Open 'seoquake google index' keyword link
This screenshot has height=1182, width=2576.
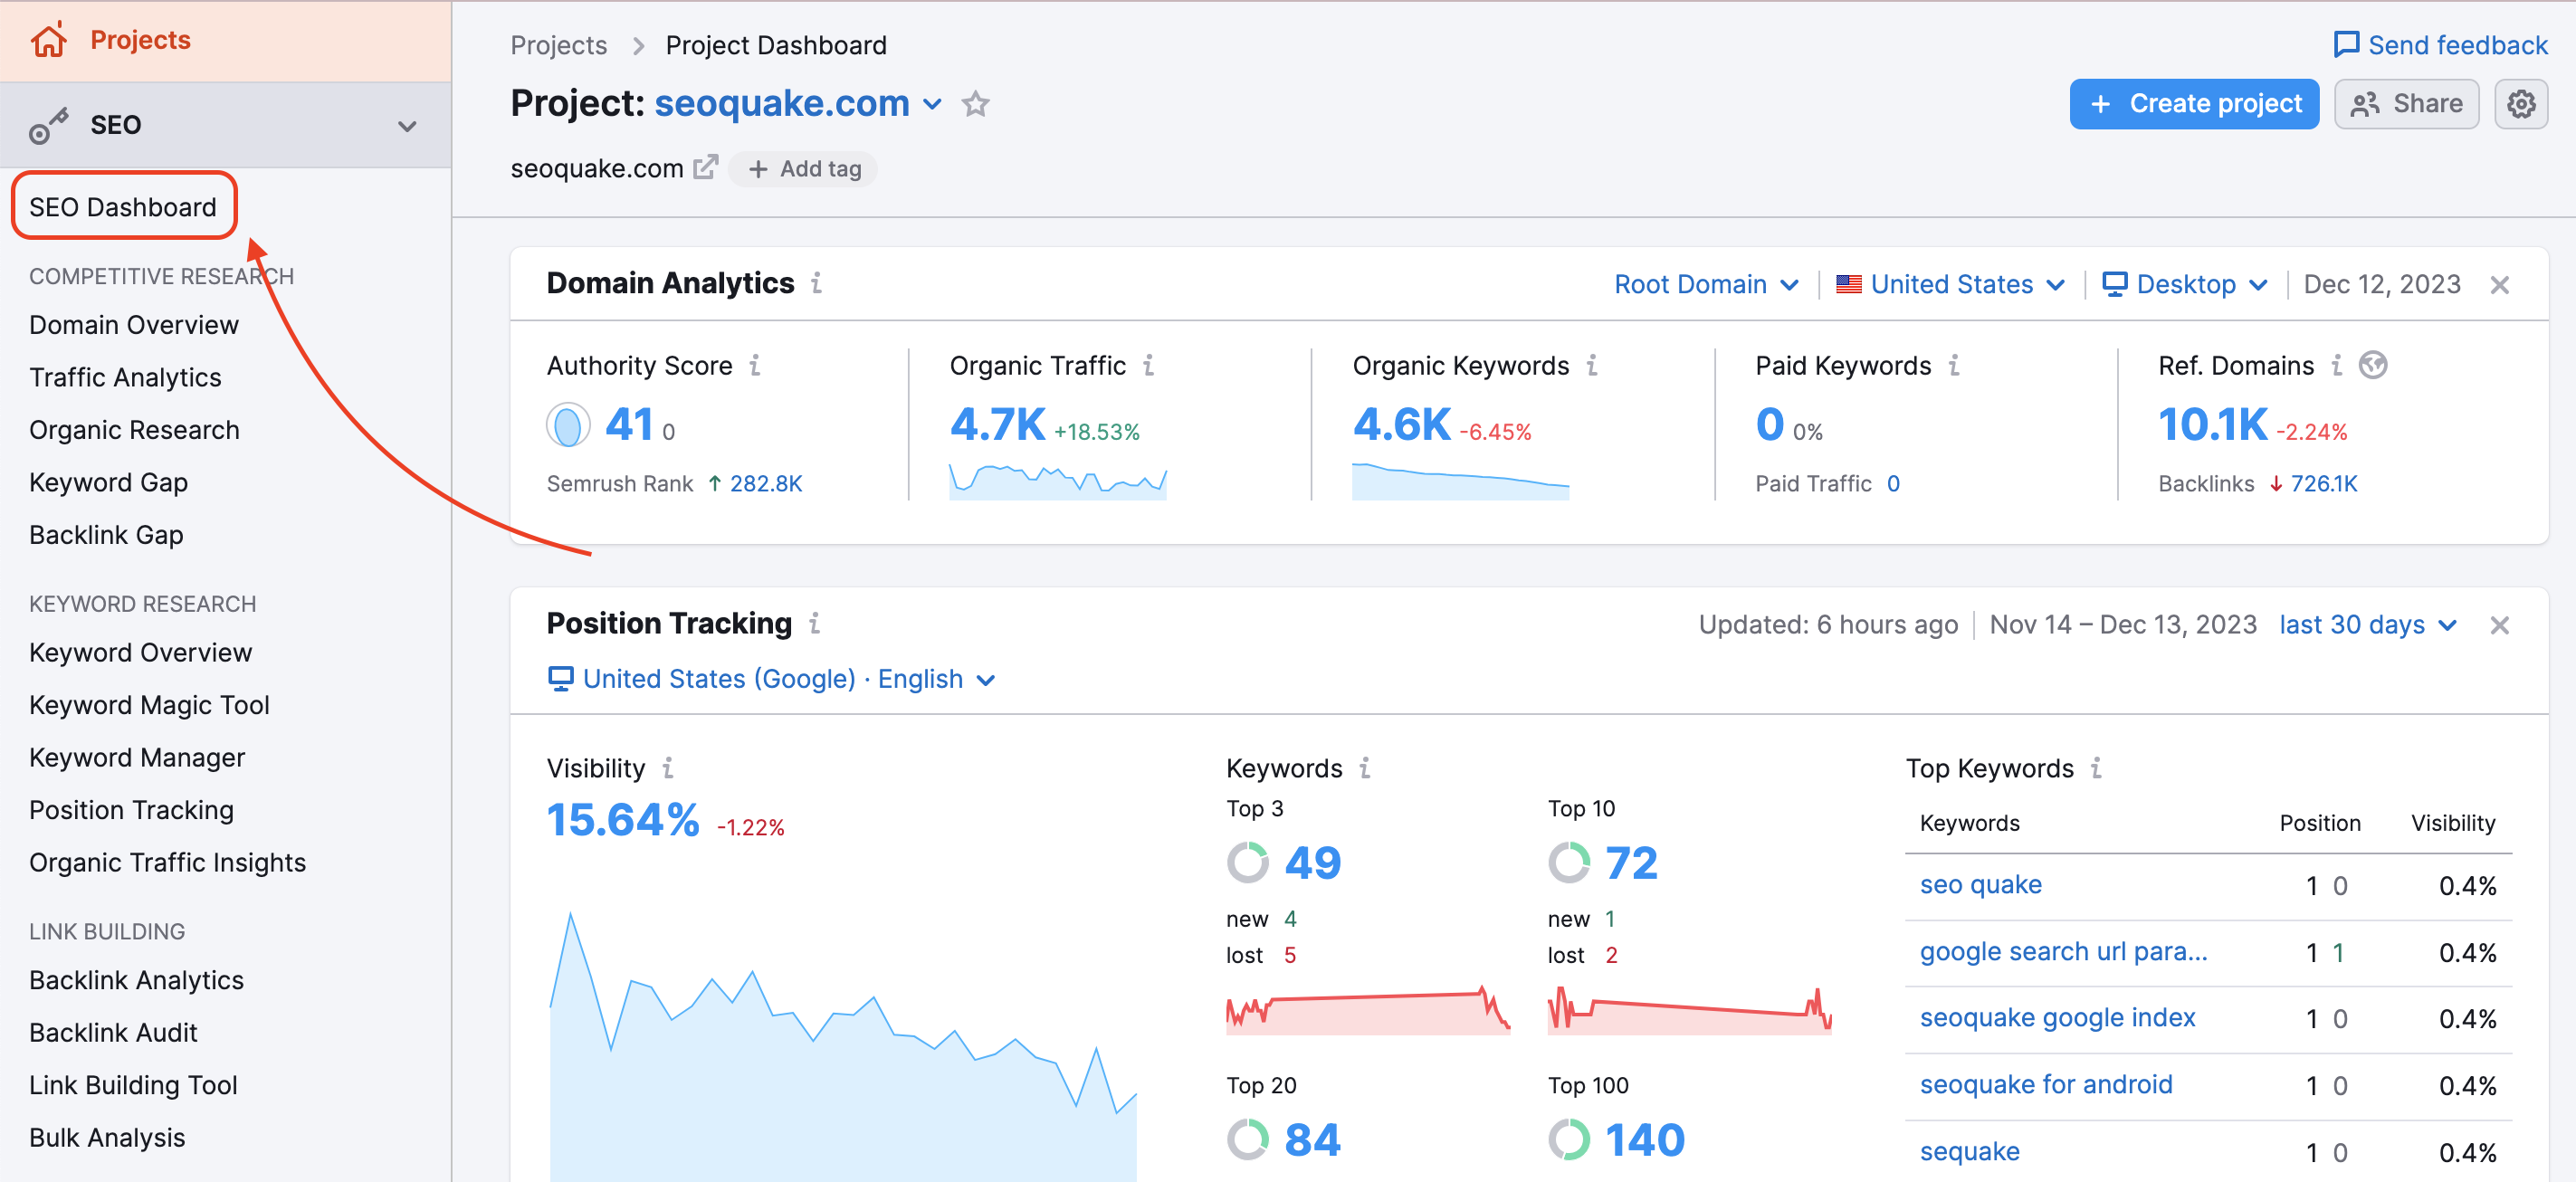(2057, 1018)
